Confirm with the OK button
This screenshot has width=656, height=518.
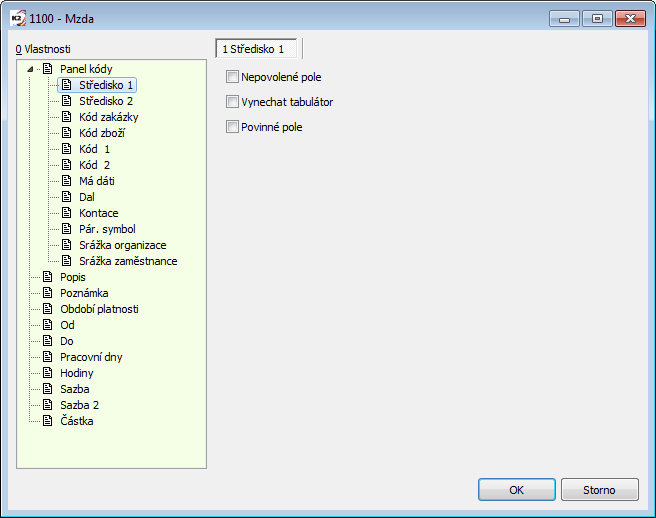(516, 490)
